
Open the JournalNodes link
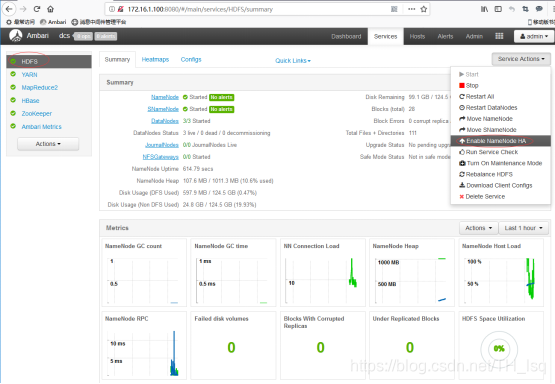coord(162,145)
